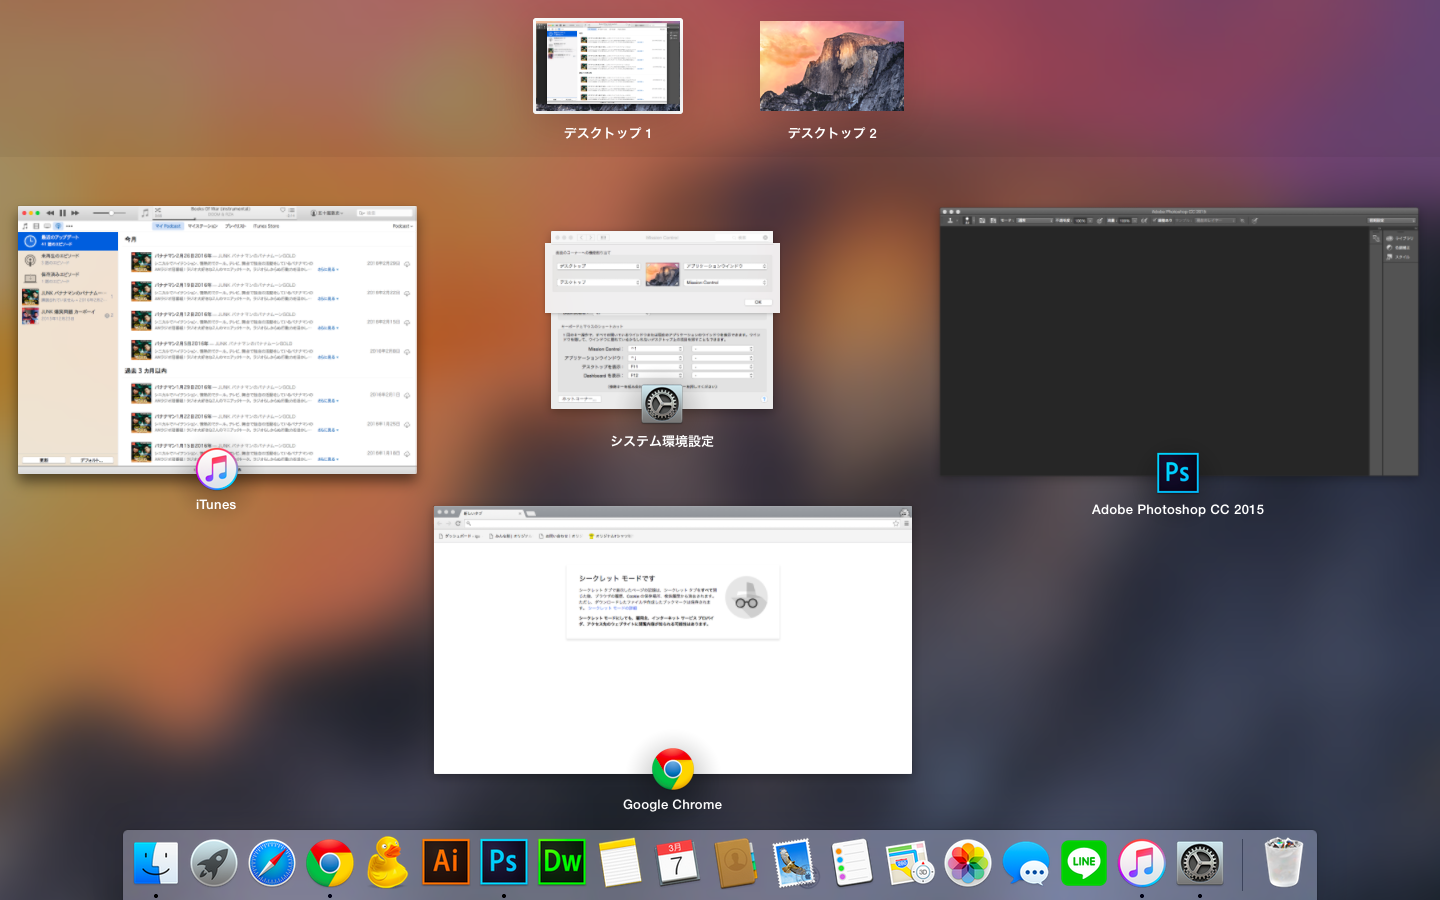Click the デスクトップ 1 label

608,133
